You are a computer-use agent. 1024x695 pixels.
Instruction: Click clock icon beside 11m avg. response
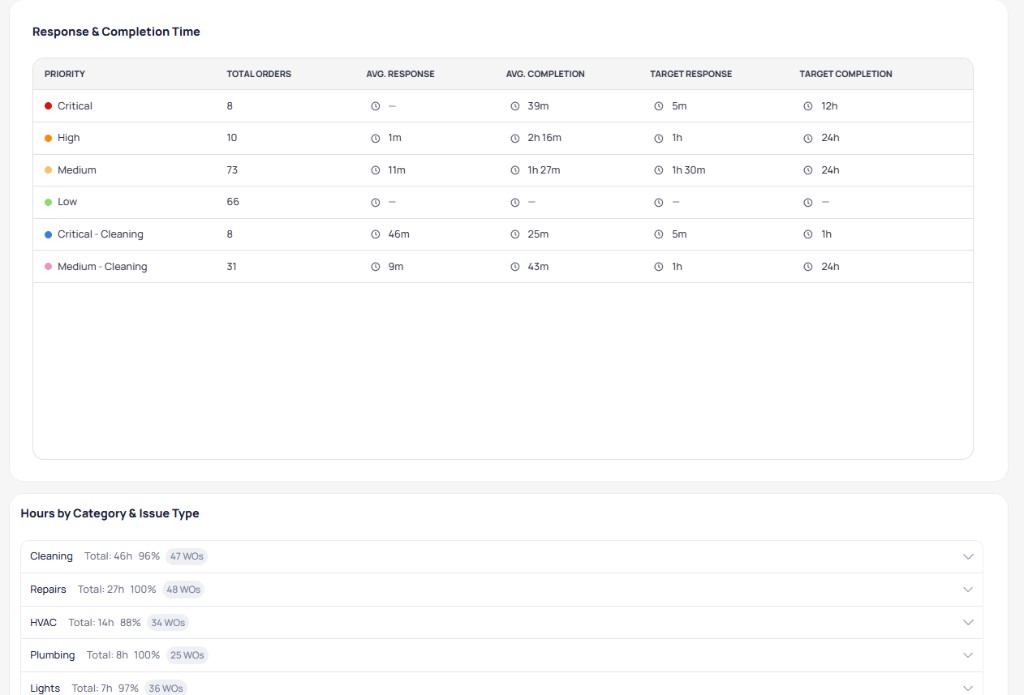pos(376,170)
